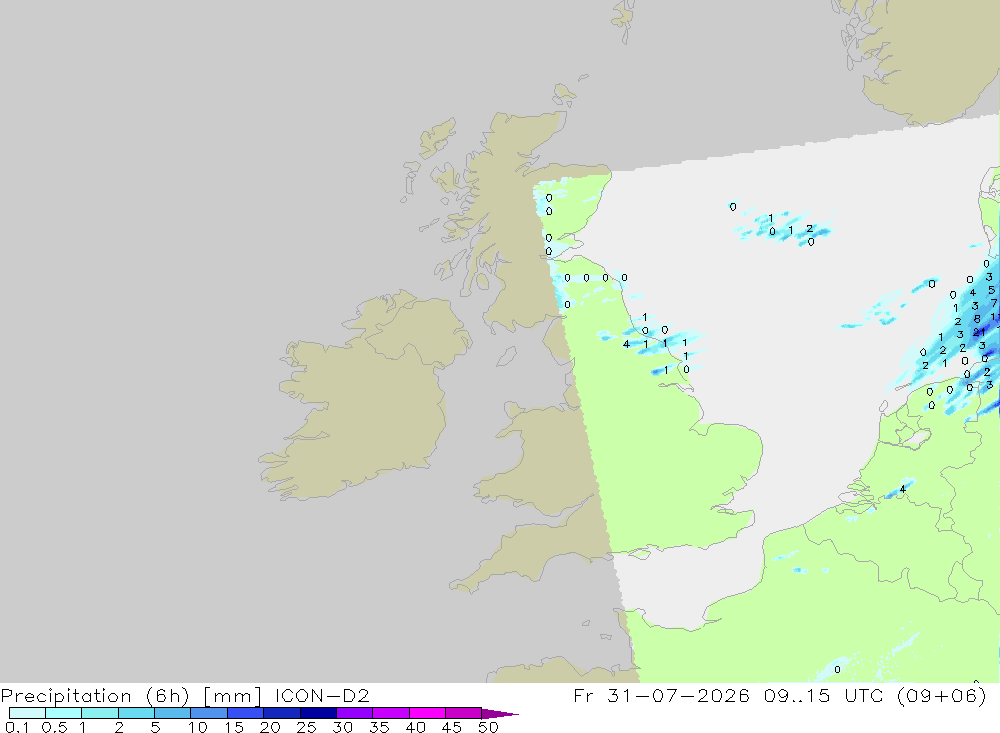
Task: Select the magenta 40–45 mm legend swatch
Action: pyautogui.click(x=427, y=713)
